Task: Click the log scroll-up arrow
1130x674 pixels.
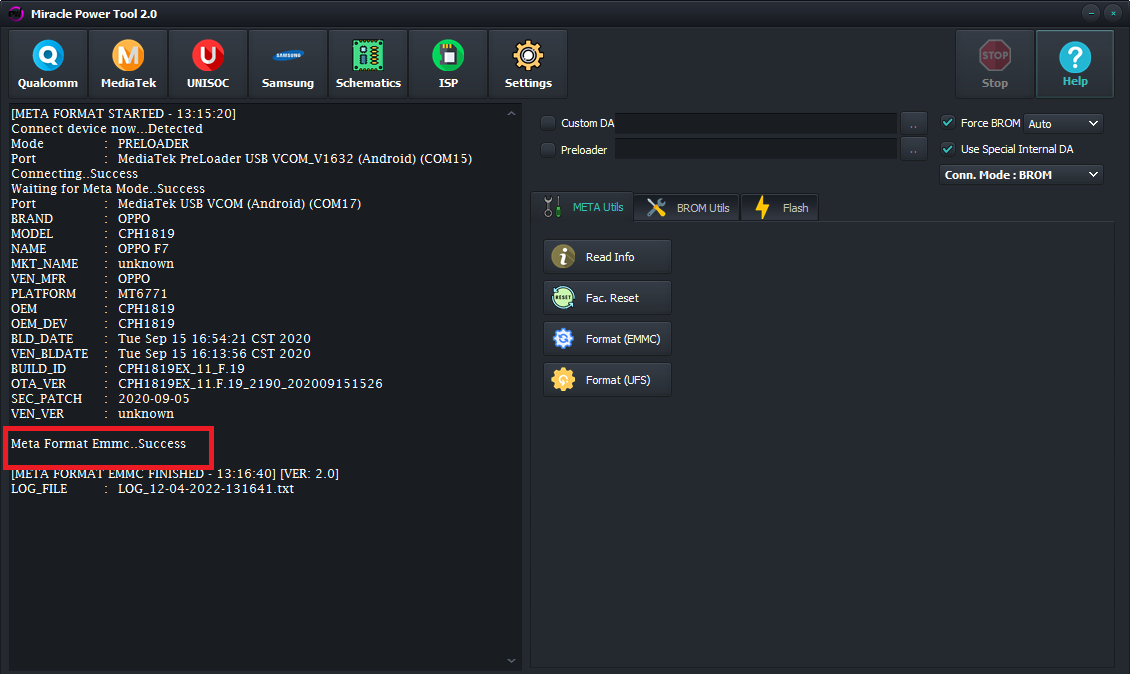Action: (511, 114)
